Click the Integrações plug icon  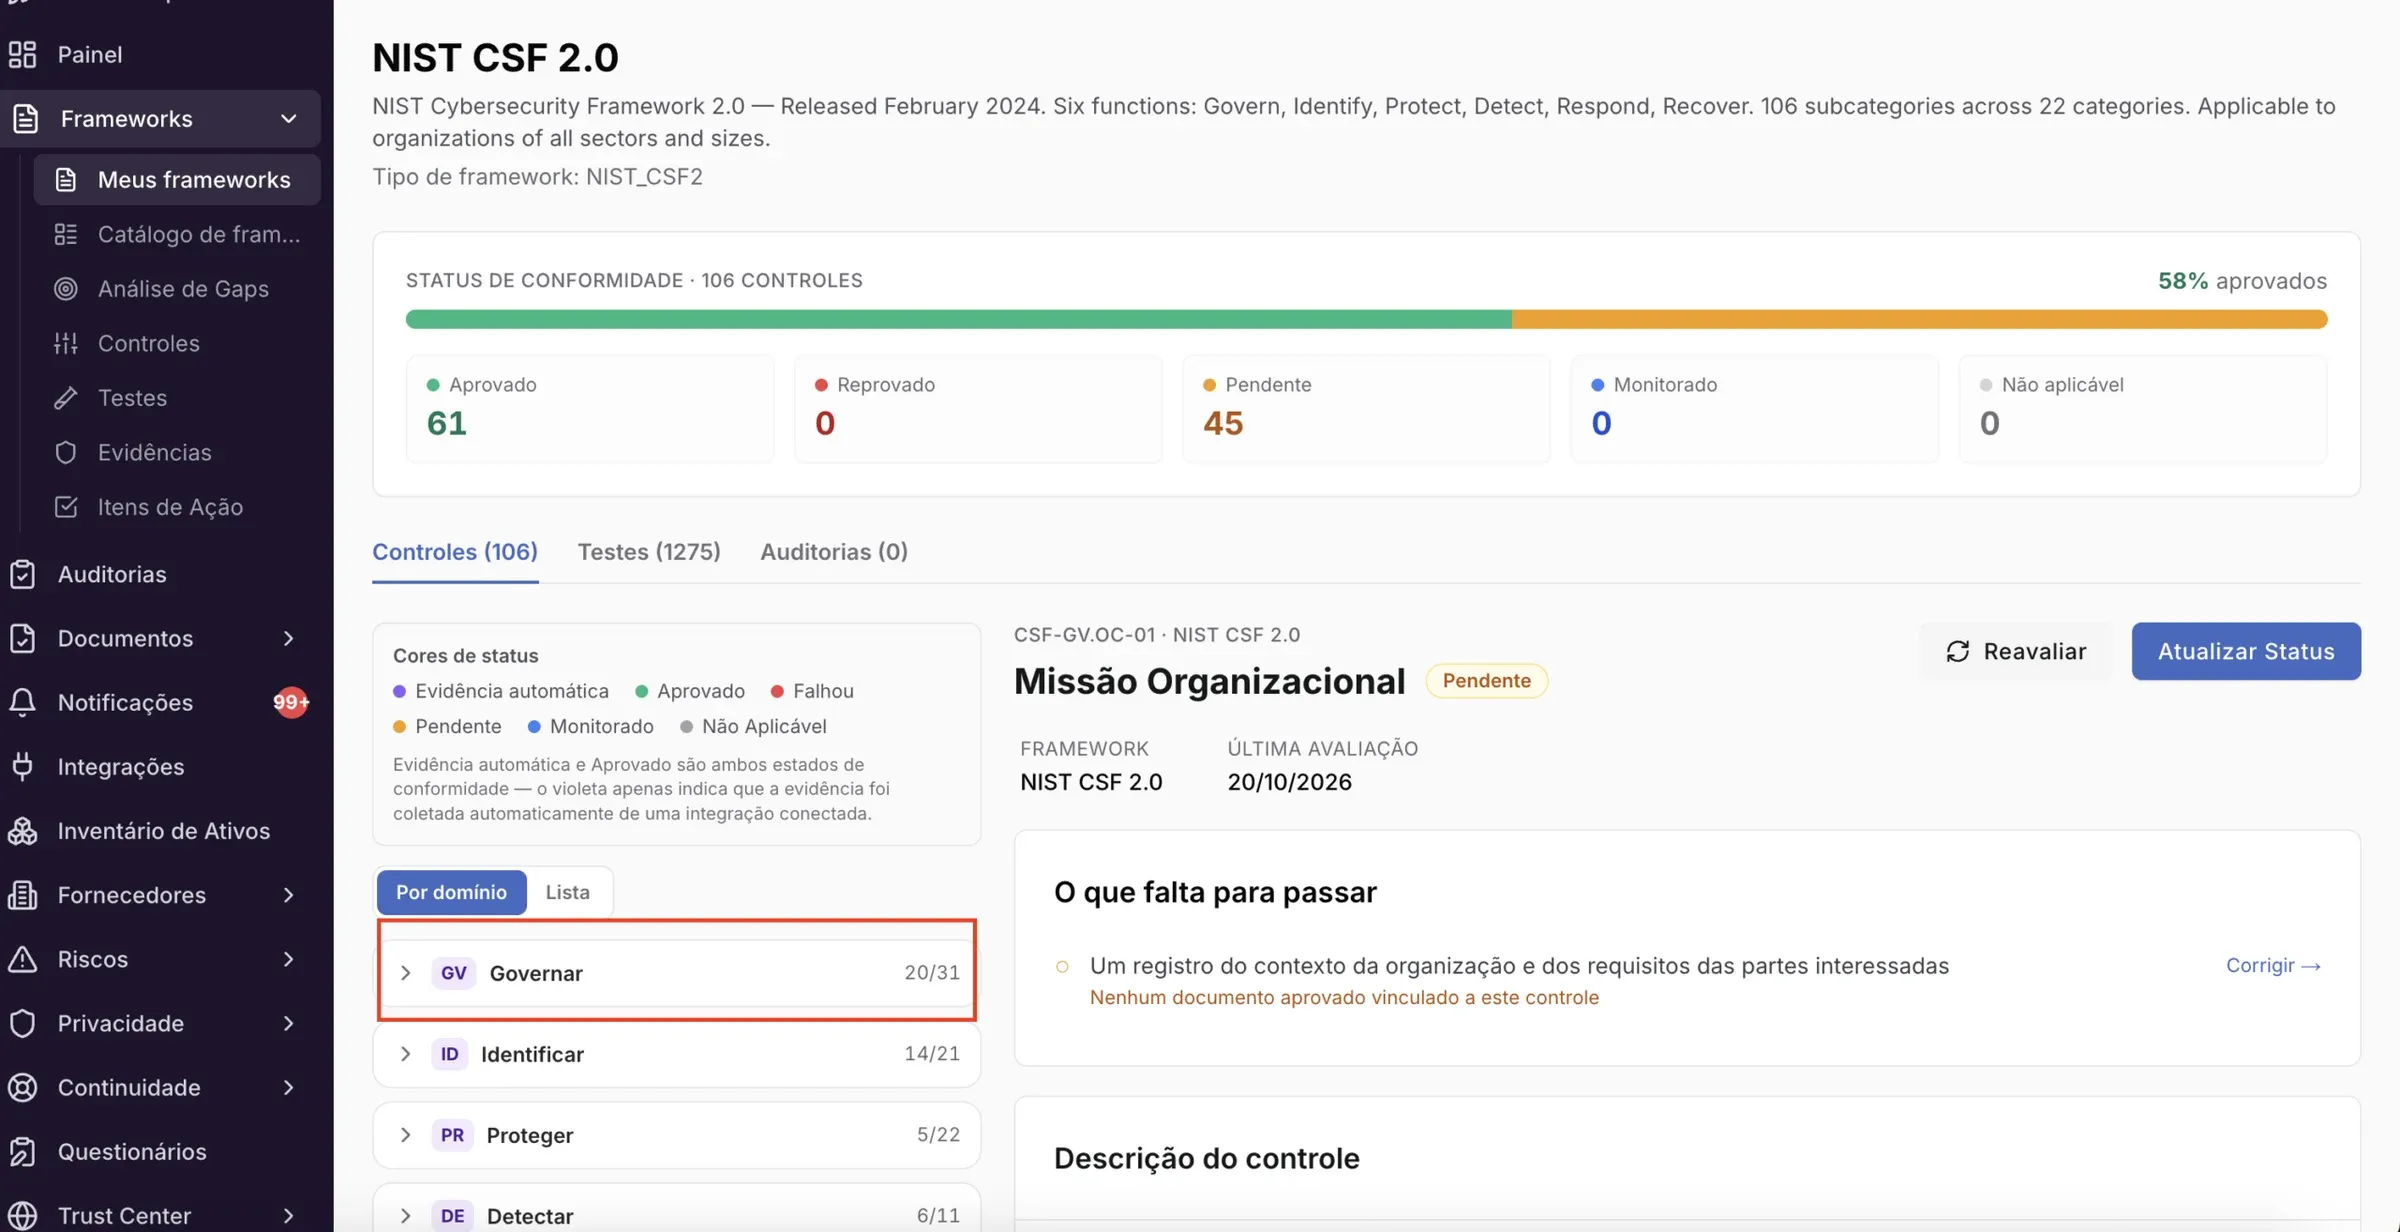coord(22,766)
